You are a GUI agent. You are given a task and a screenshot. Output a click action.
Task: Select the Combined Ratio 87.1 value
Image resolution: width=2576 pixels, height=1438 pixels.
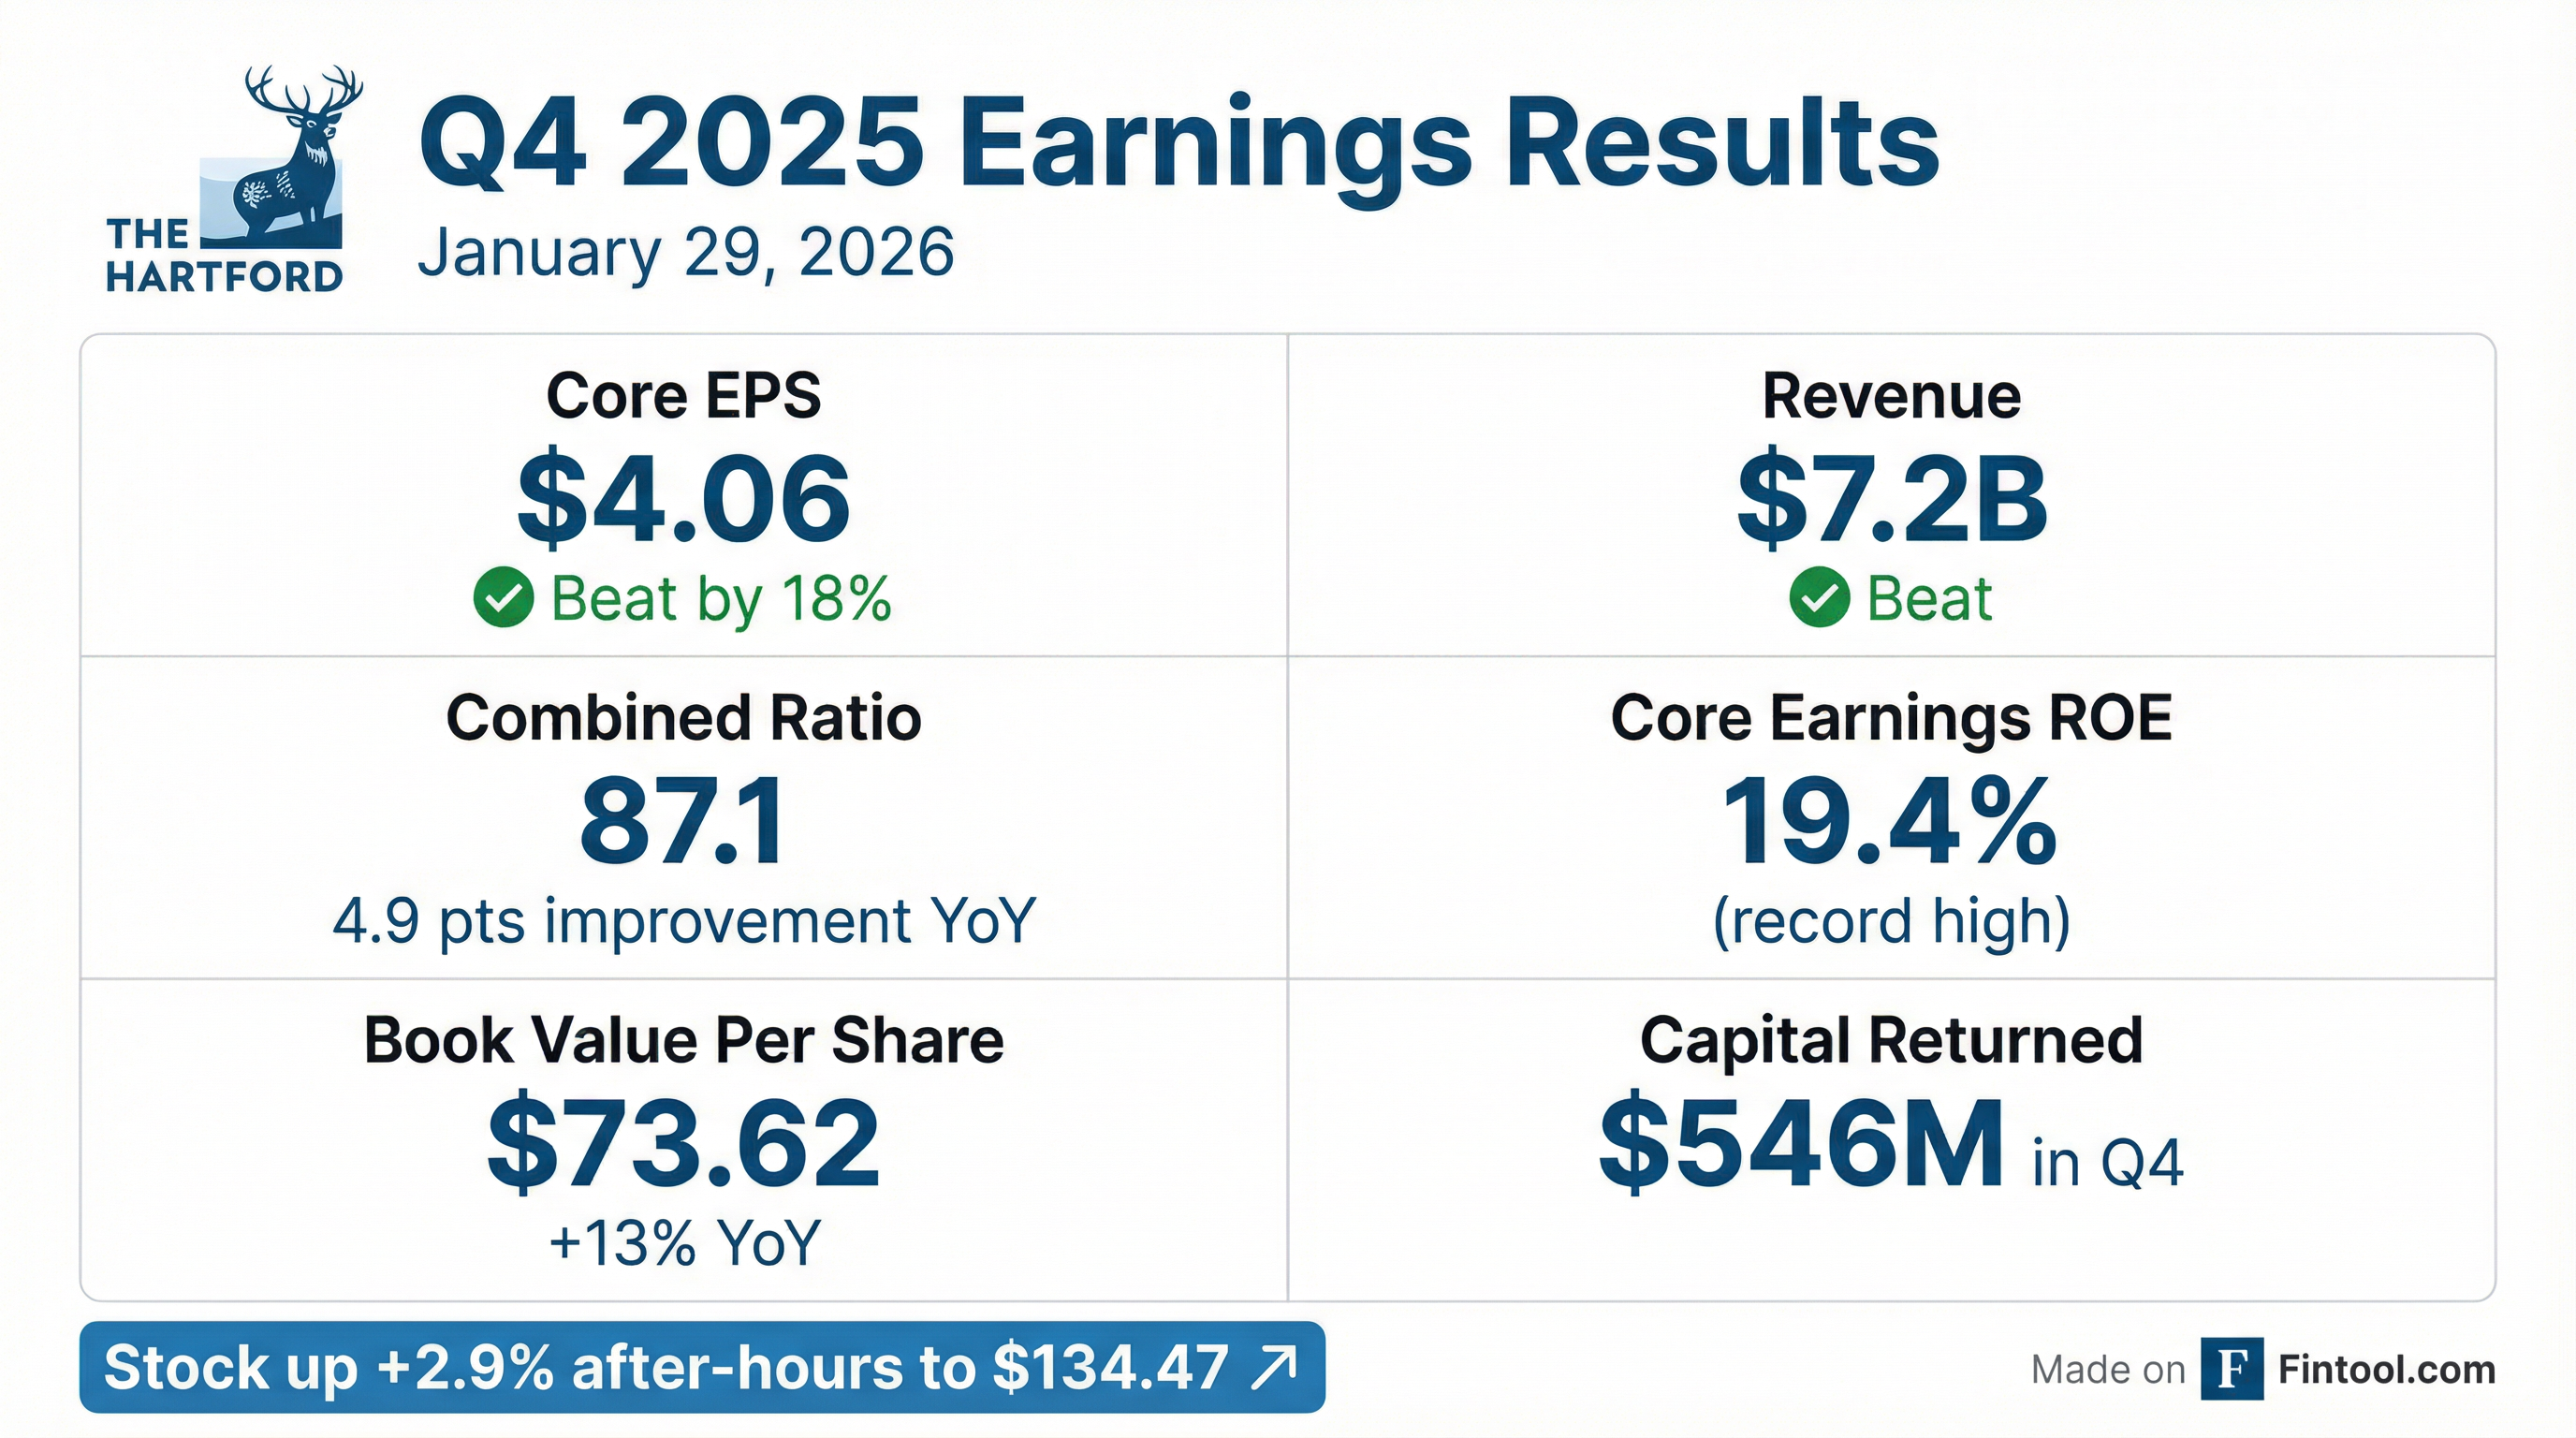click(x=684, y=821)
